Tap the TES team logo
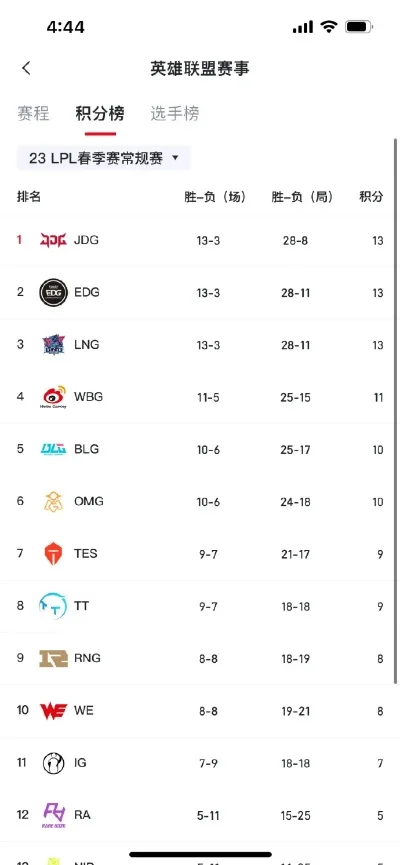This screenshot has width=400, height=865. point(54,554)
